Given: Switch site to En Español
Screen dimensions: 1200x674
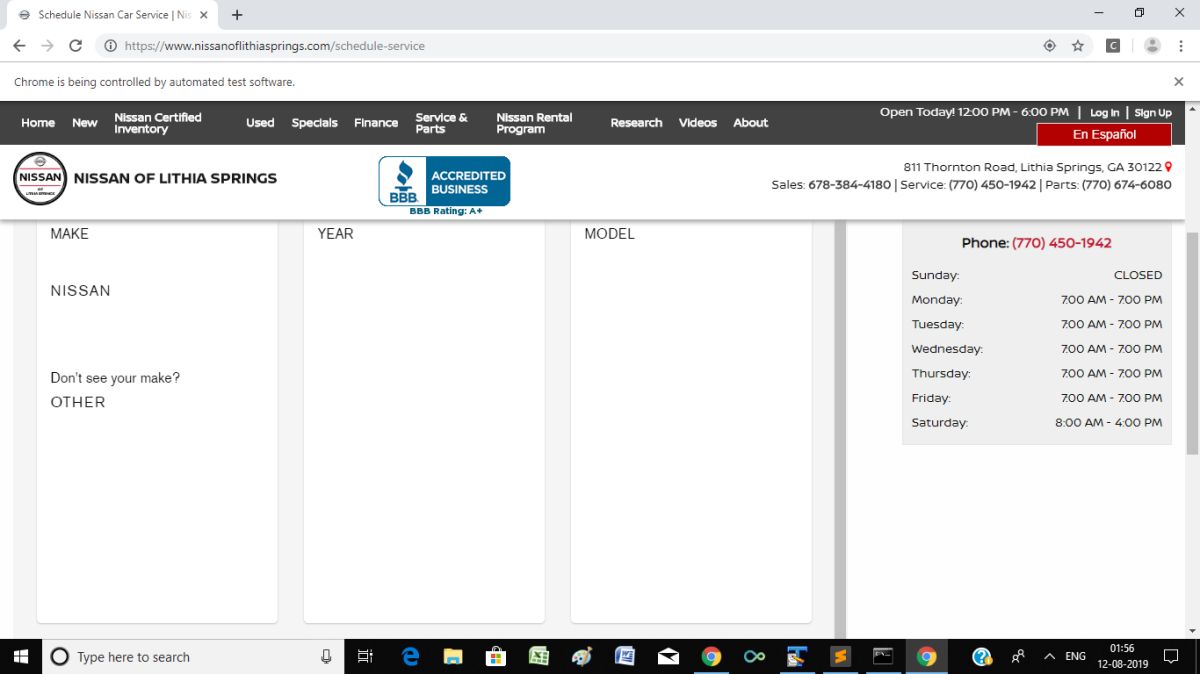Looking at the screenshot, I should [1104, 134].
